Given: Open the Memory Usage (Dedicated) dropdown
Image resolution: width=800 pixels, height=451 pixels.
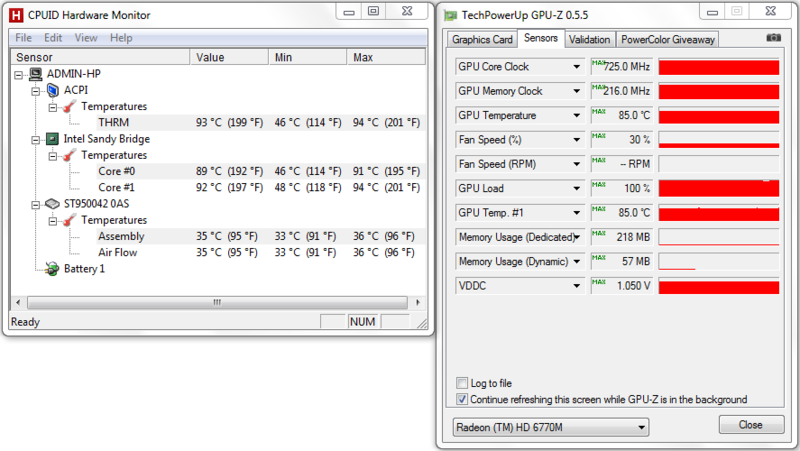Looking at the screenshot, I should pyautogui.click(x=577, y=237).
